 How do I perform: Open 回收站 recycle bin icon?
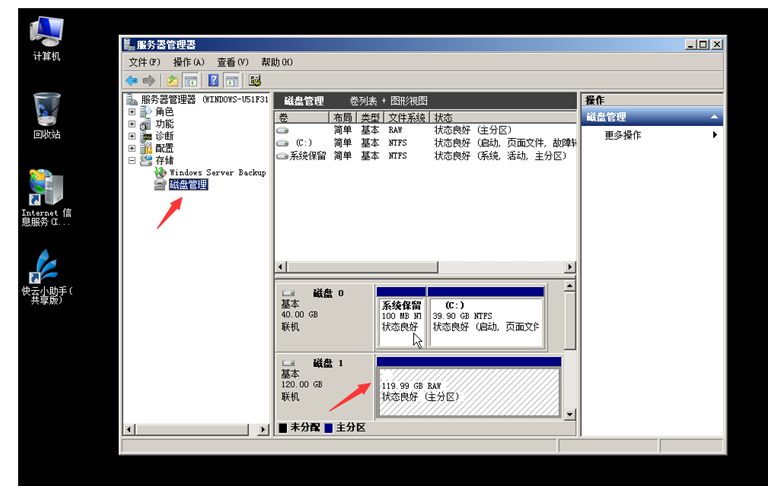[46, 112]
